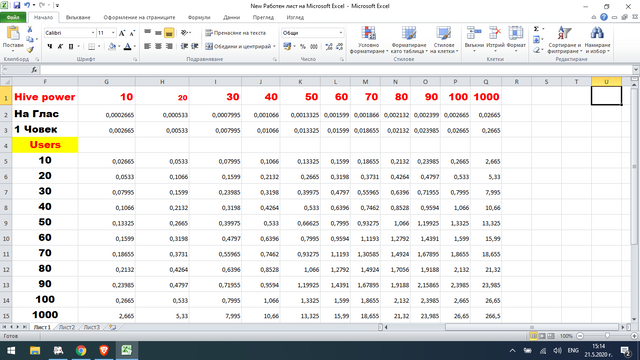Open Стилове на клетки gallery
Image resolution: width=640 pixels, height=360 pixels.
(444, 40)
